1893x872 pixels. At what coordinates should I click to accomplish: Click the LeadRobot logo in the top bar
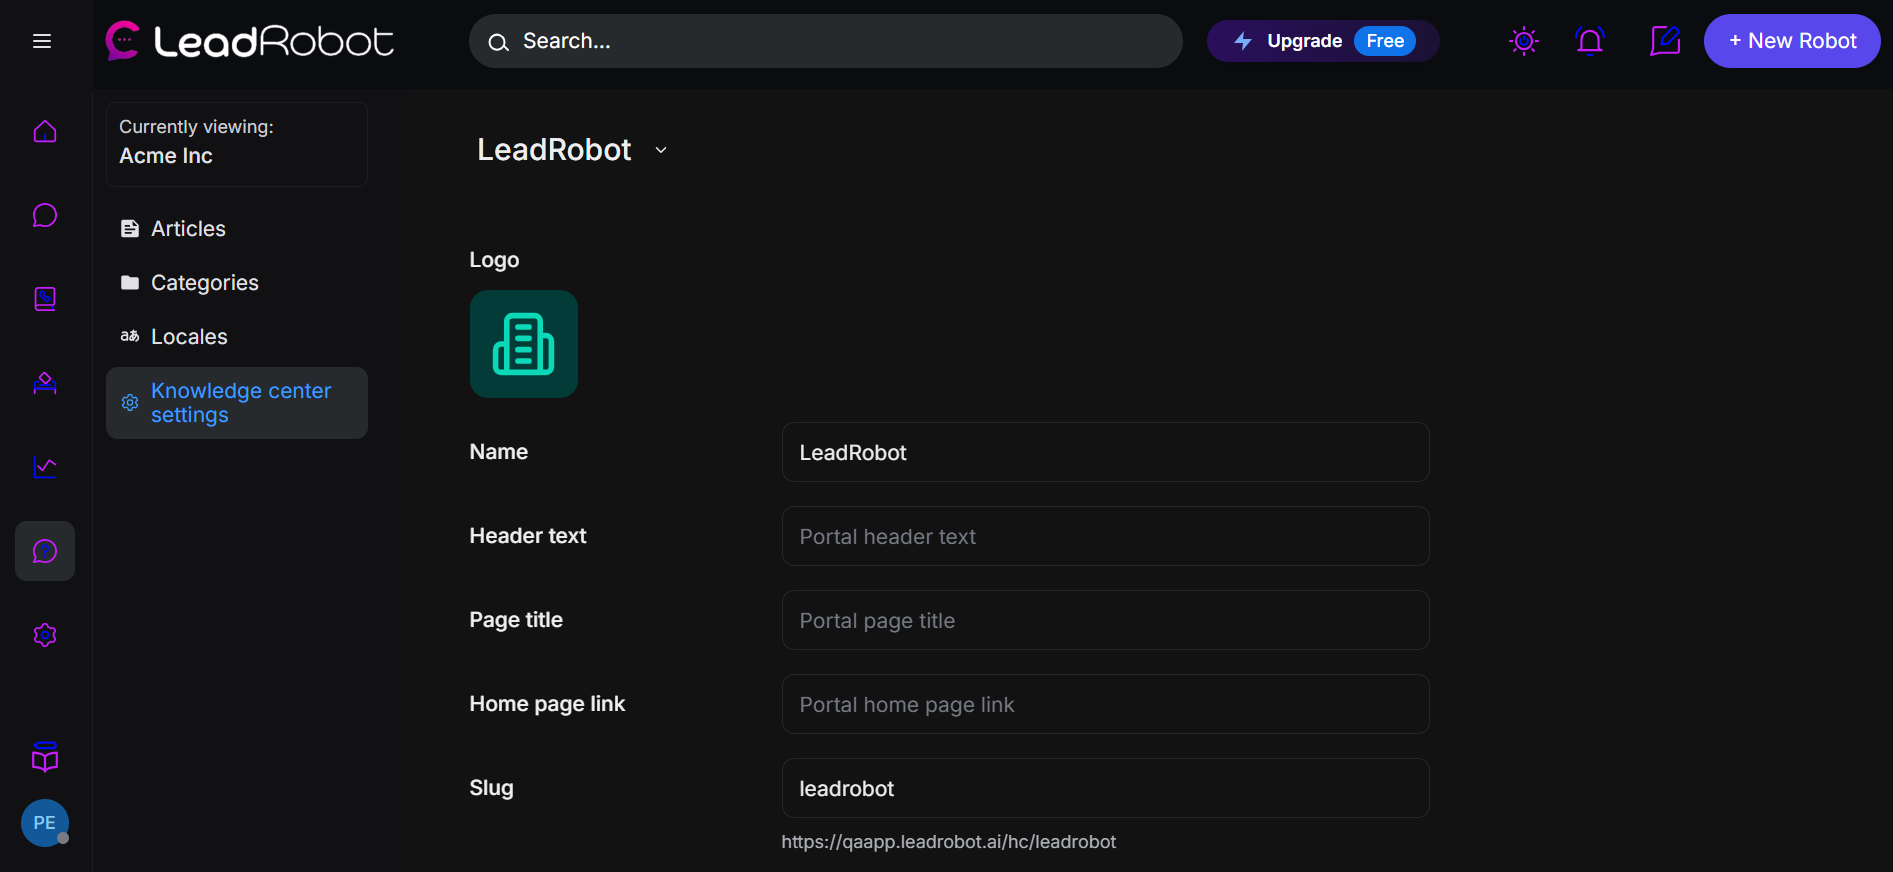pyautogui.click(x=249, y=41)
